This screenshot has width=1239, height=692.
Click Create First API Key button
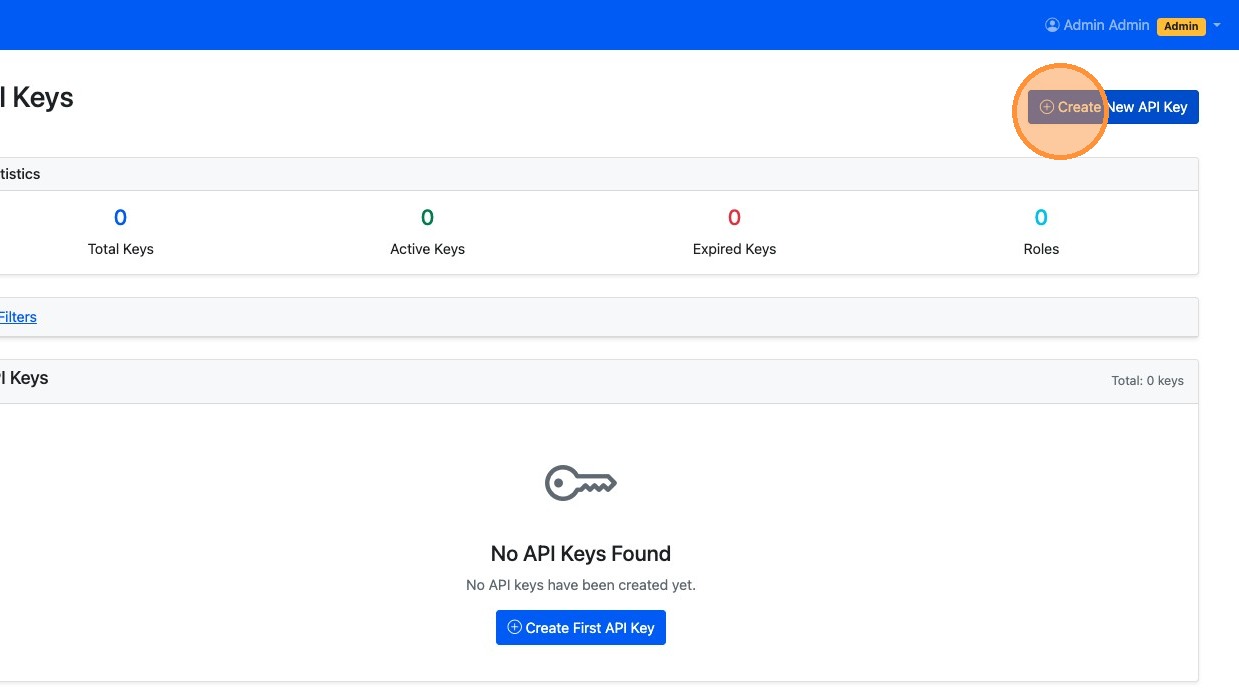[581, 628]
